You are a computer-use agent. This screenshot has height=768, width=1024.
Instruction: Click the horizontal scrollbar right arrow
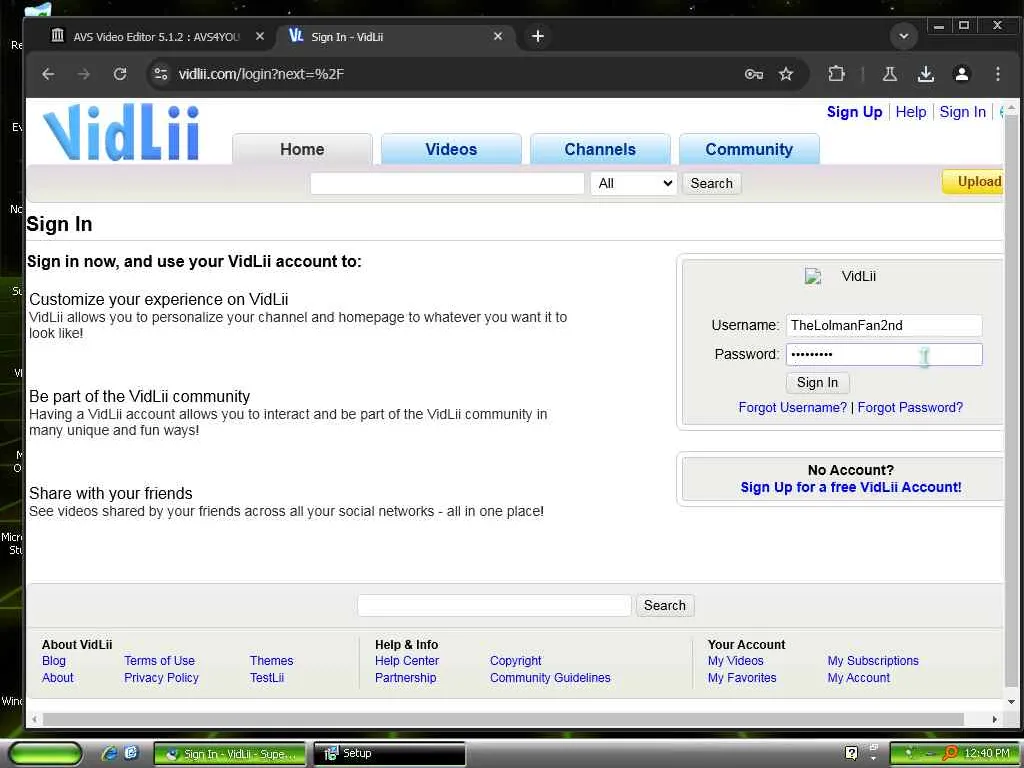point(995,719)
